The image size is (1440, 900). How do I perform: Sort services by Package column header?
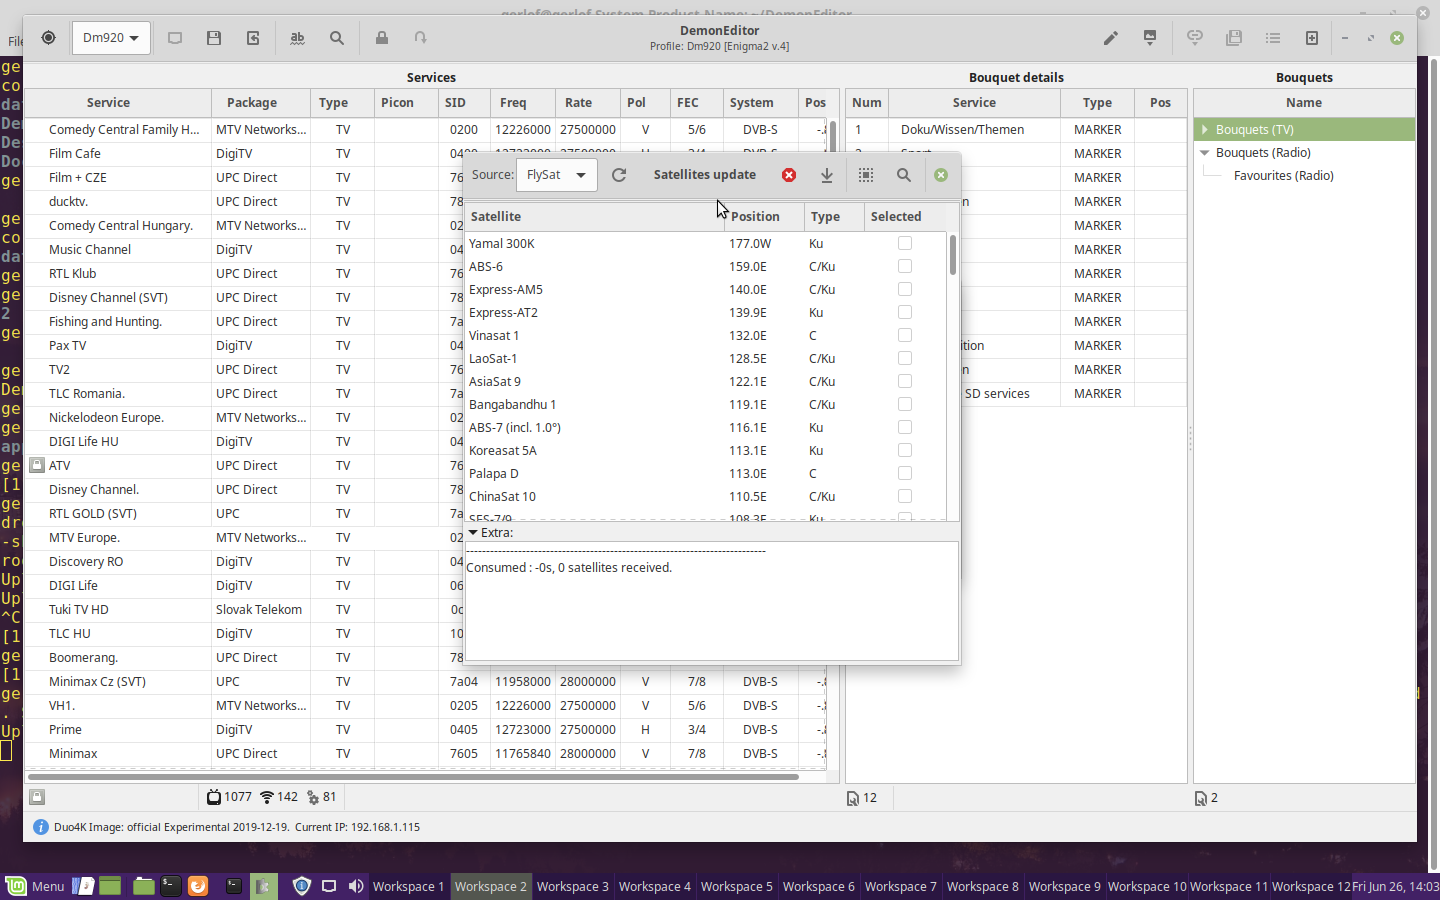tap(259, 102)
